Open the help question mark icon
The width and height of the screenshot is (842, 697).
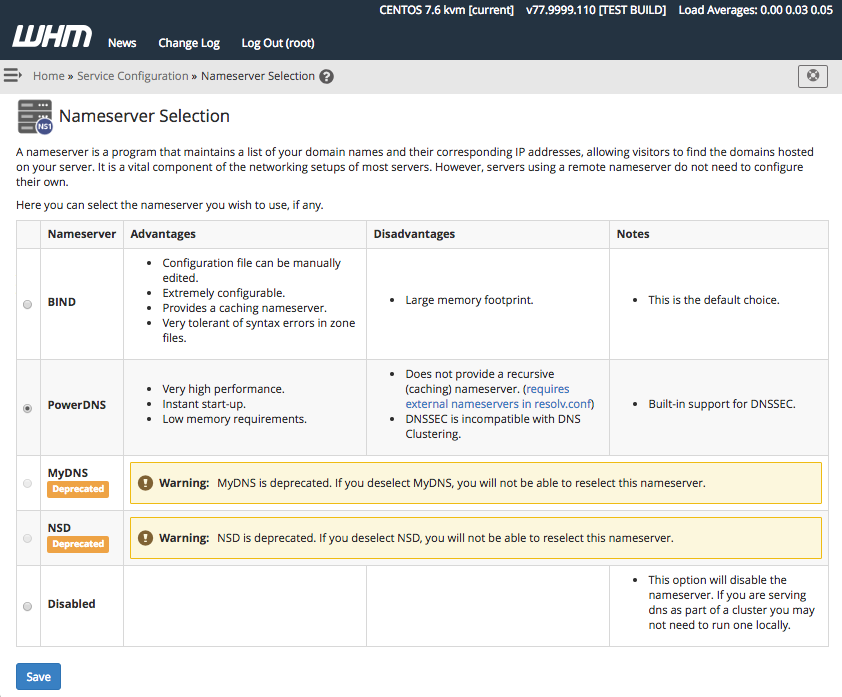pos(326,77)
